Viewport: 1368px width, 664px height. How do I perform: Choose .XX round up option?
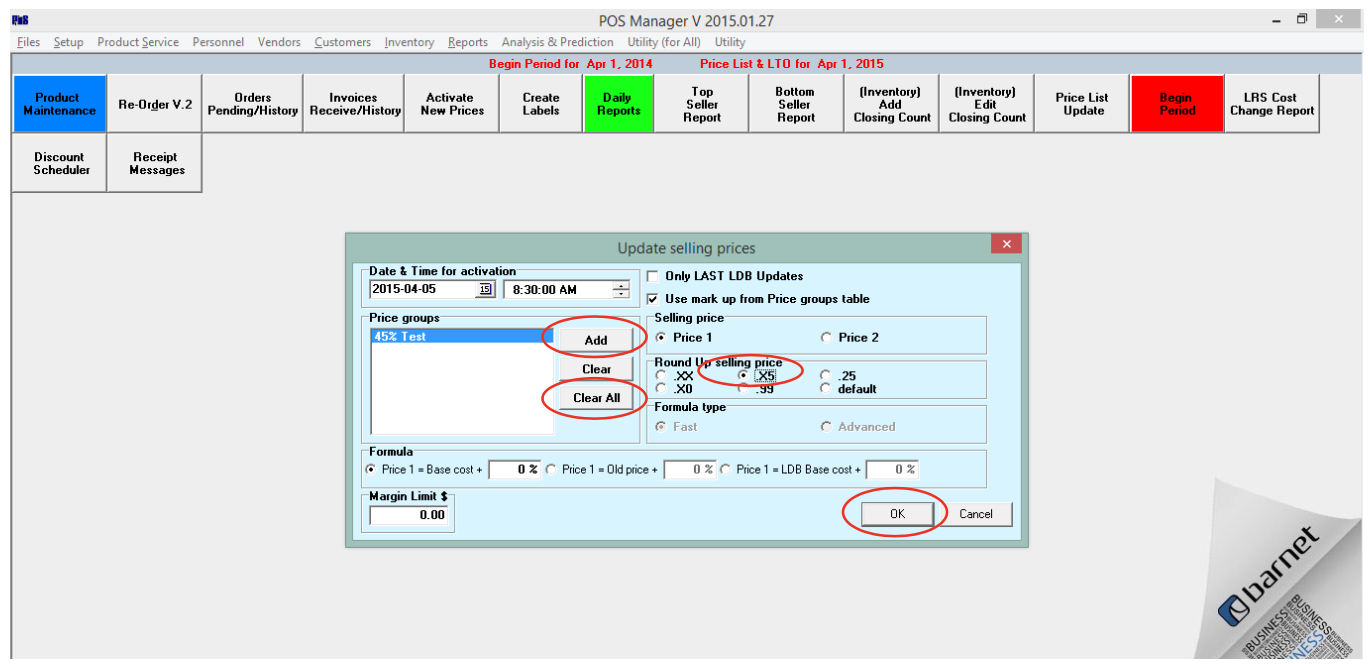[x=661, y=376]
